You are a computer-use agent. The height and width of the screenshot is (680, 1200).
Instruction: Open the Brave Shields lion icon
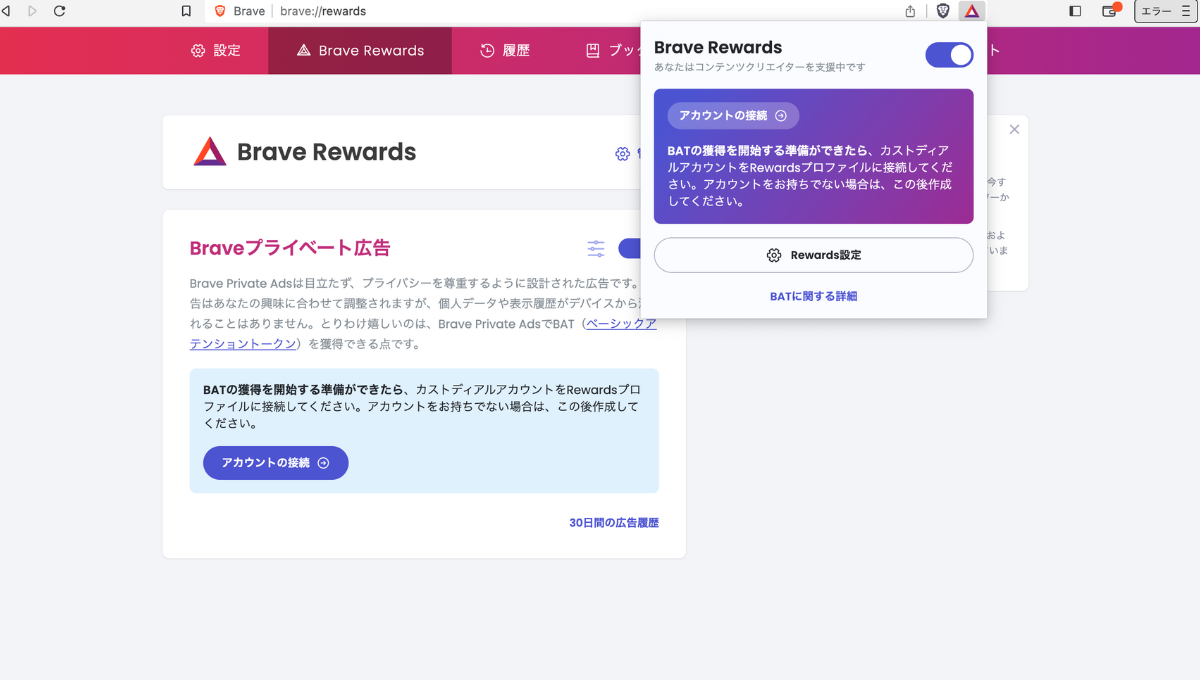tap(943, 11)
